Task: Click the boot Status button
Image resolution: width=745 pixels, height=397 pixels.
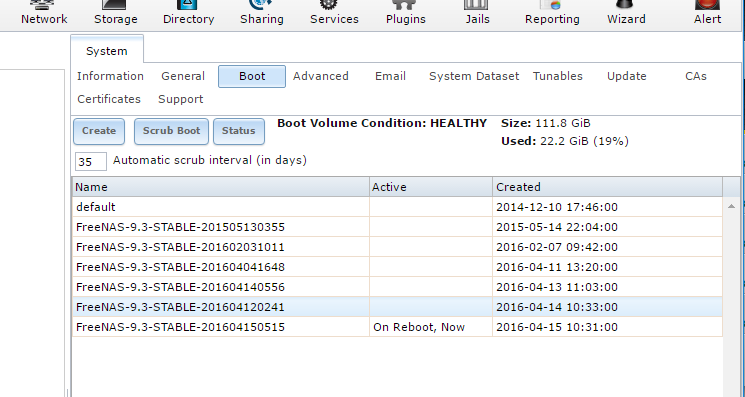Action: [x=239, y=131]
